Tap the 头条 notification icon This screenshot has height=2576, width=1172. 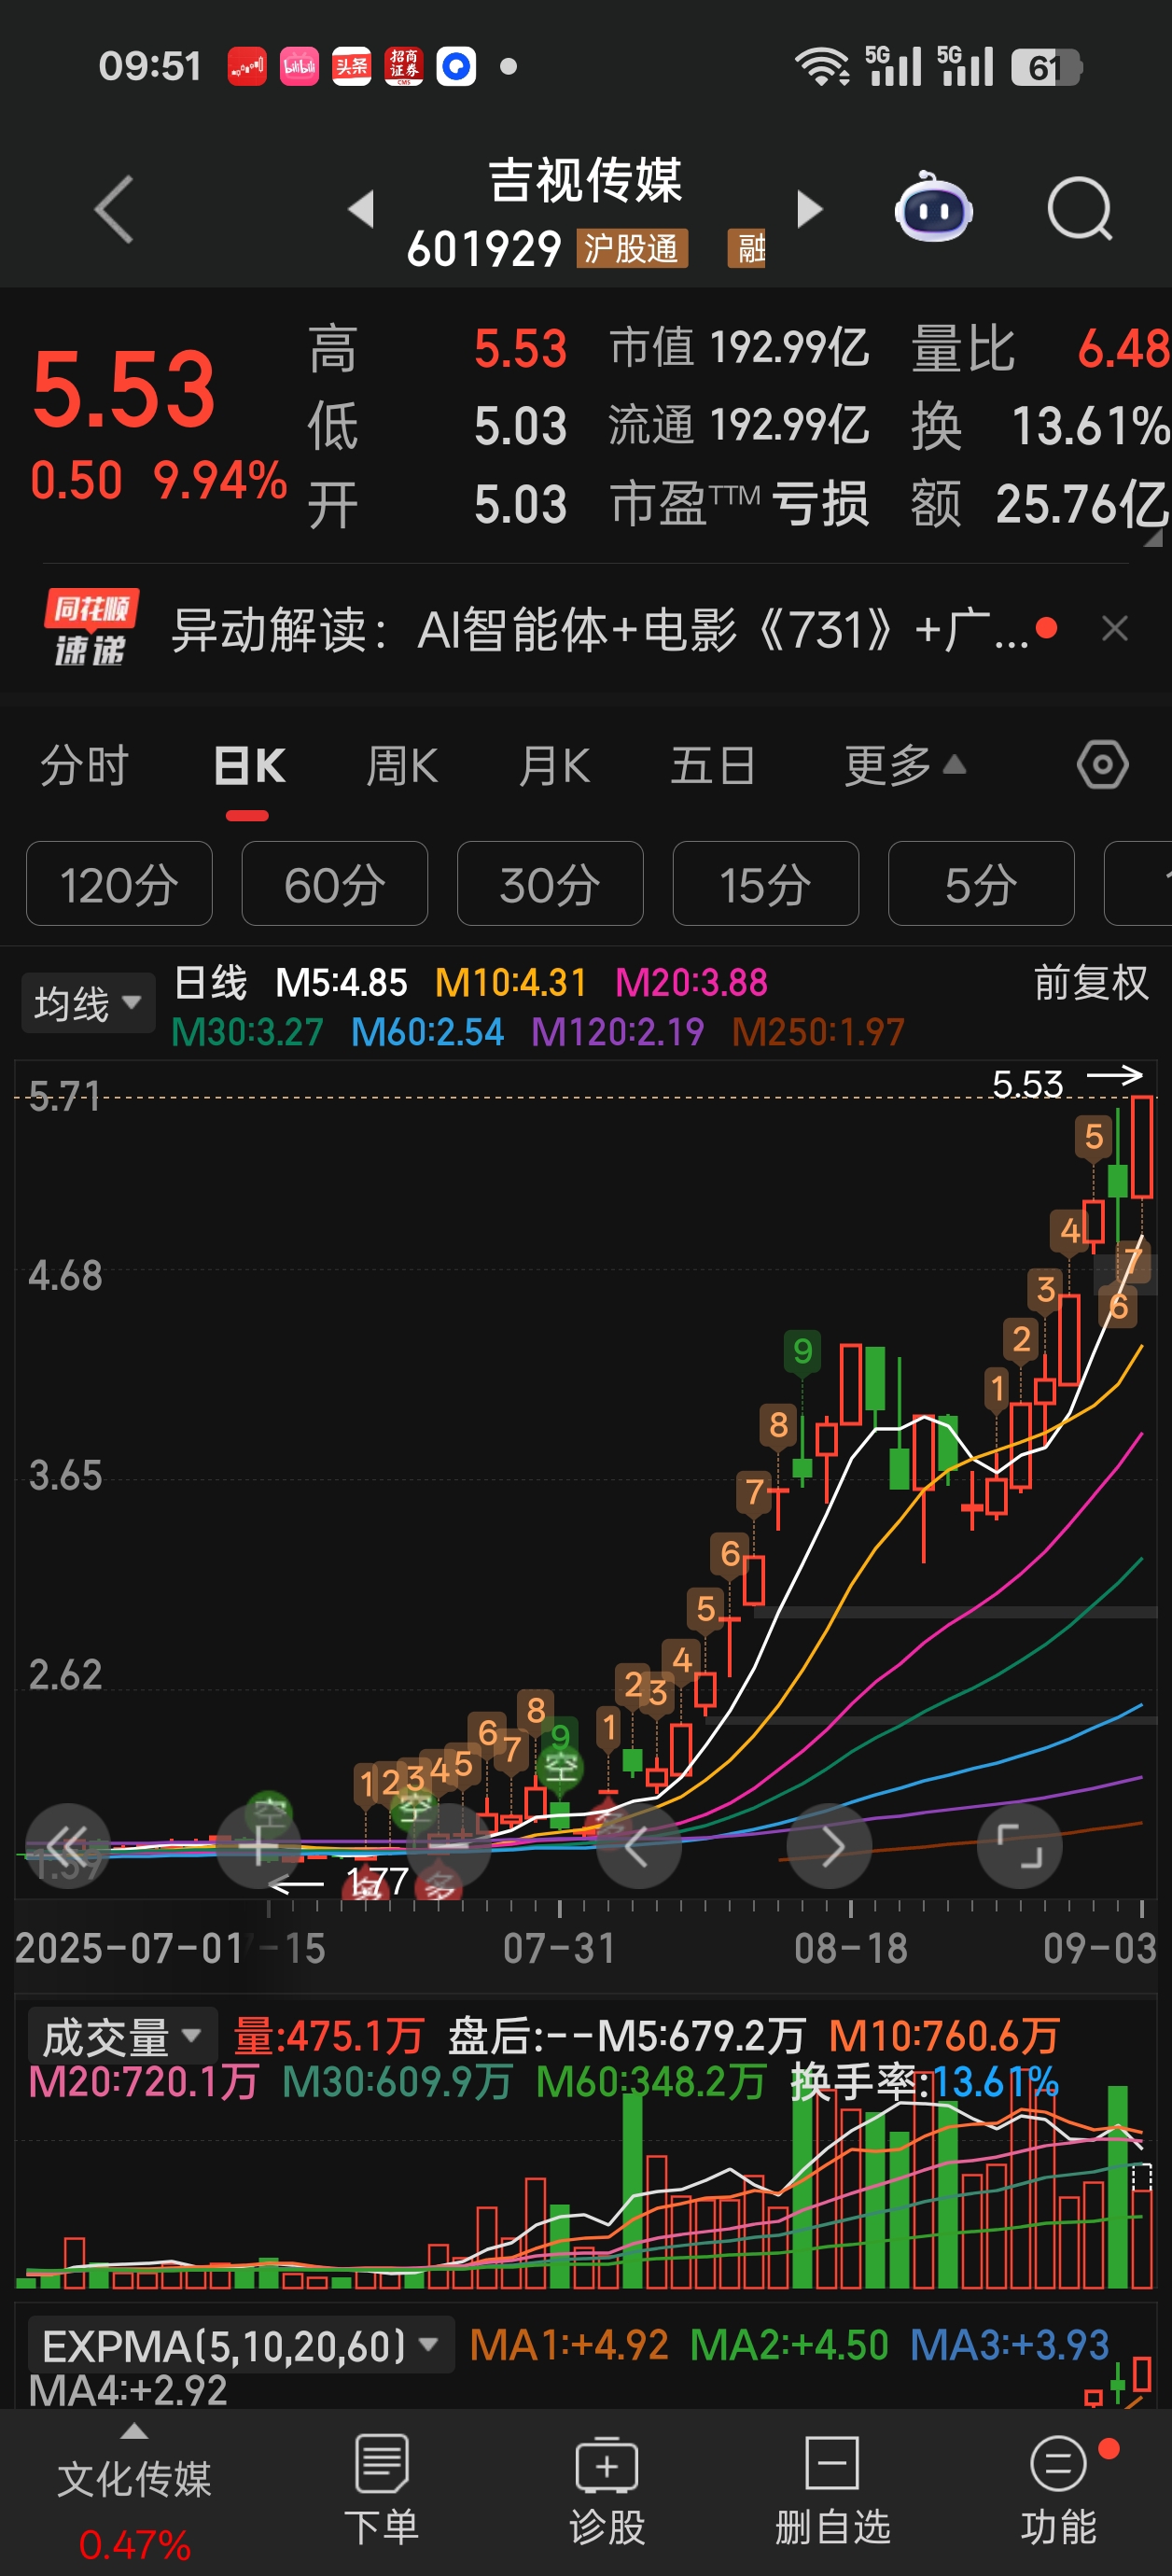pyautogui.click(x=351, y=67)
